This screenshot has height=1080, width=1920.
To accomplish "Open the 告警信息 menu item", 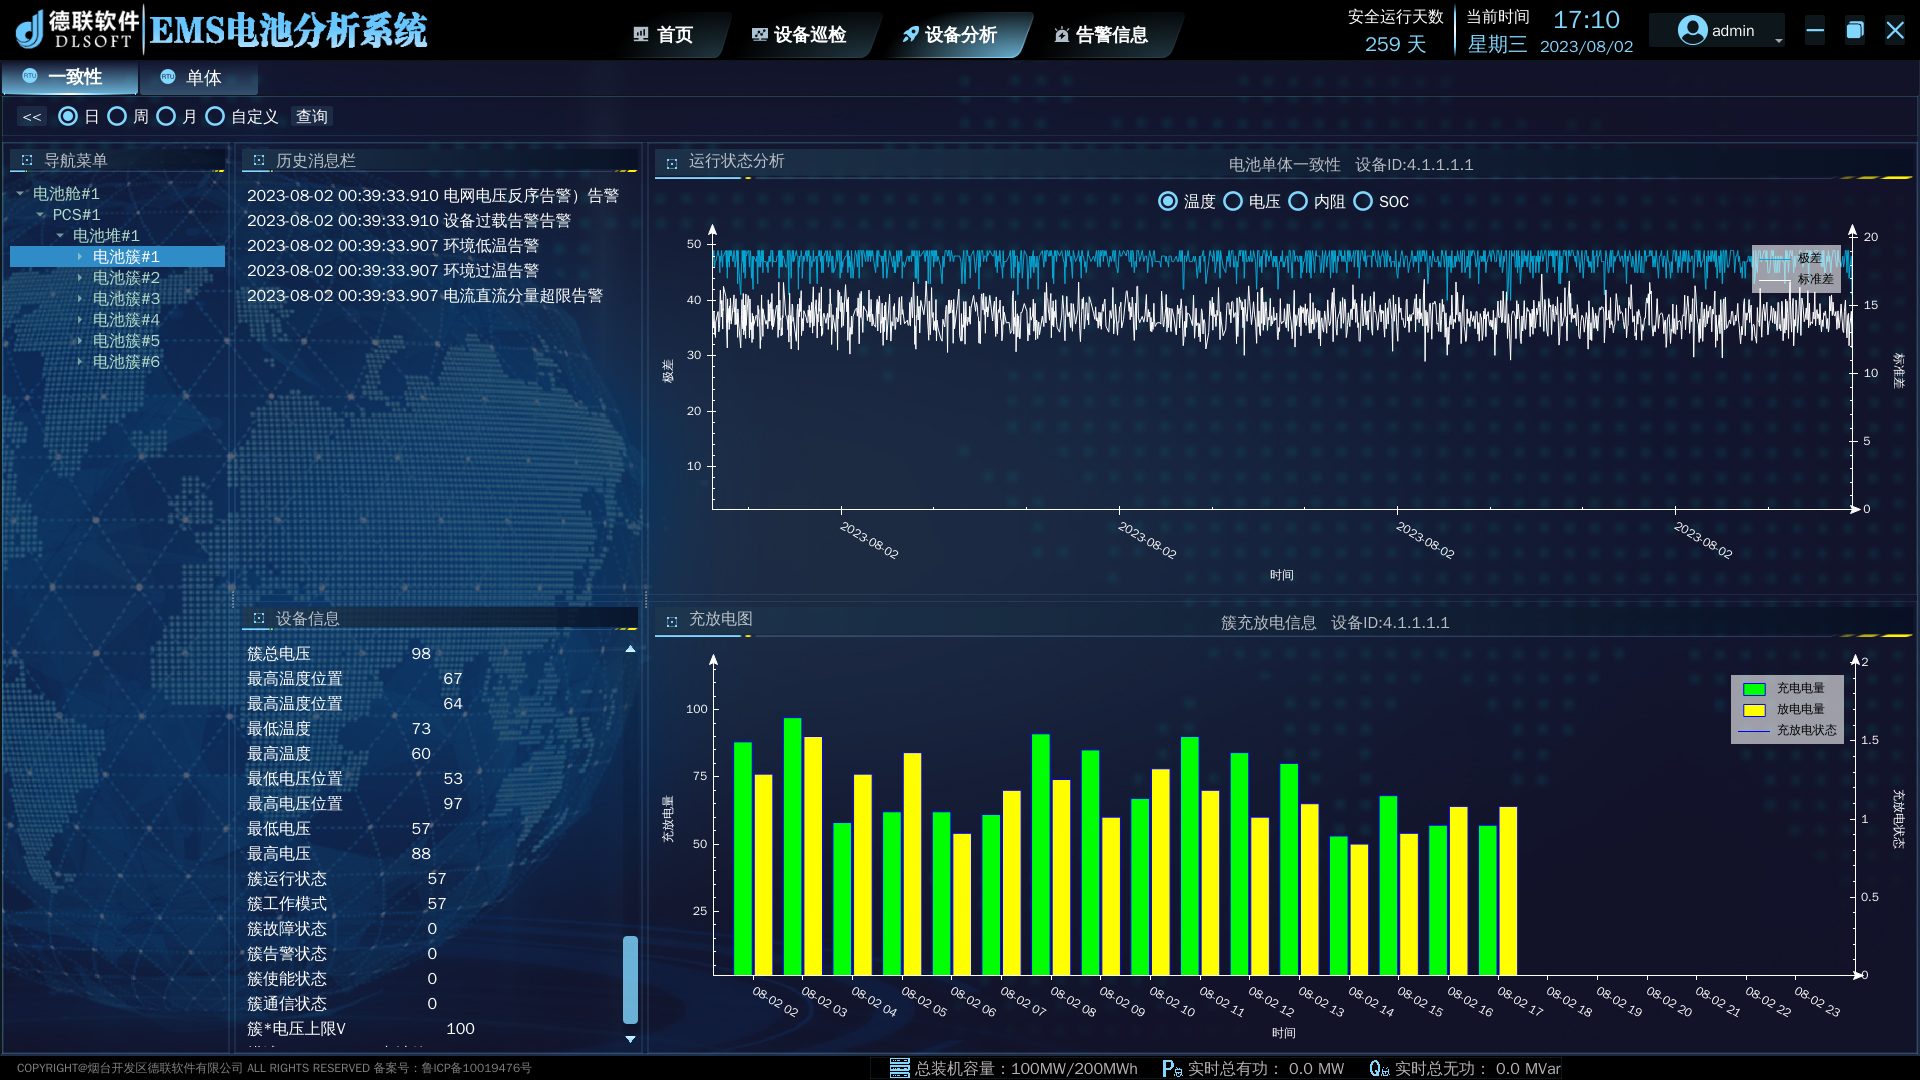I will (1110, 35).
